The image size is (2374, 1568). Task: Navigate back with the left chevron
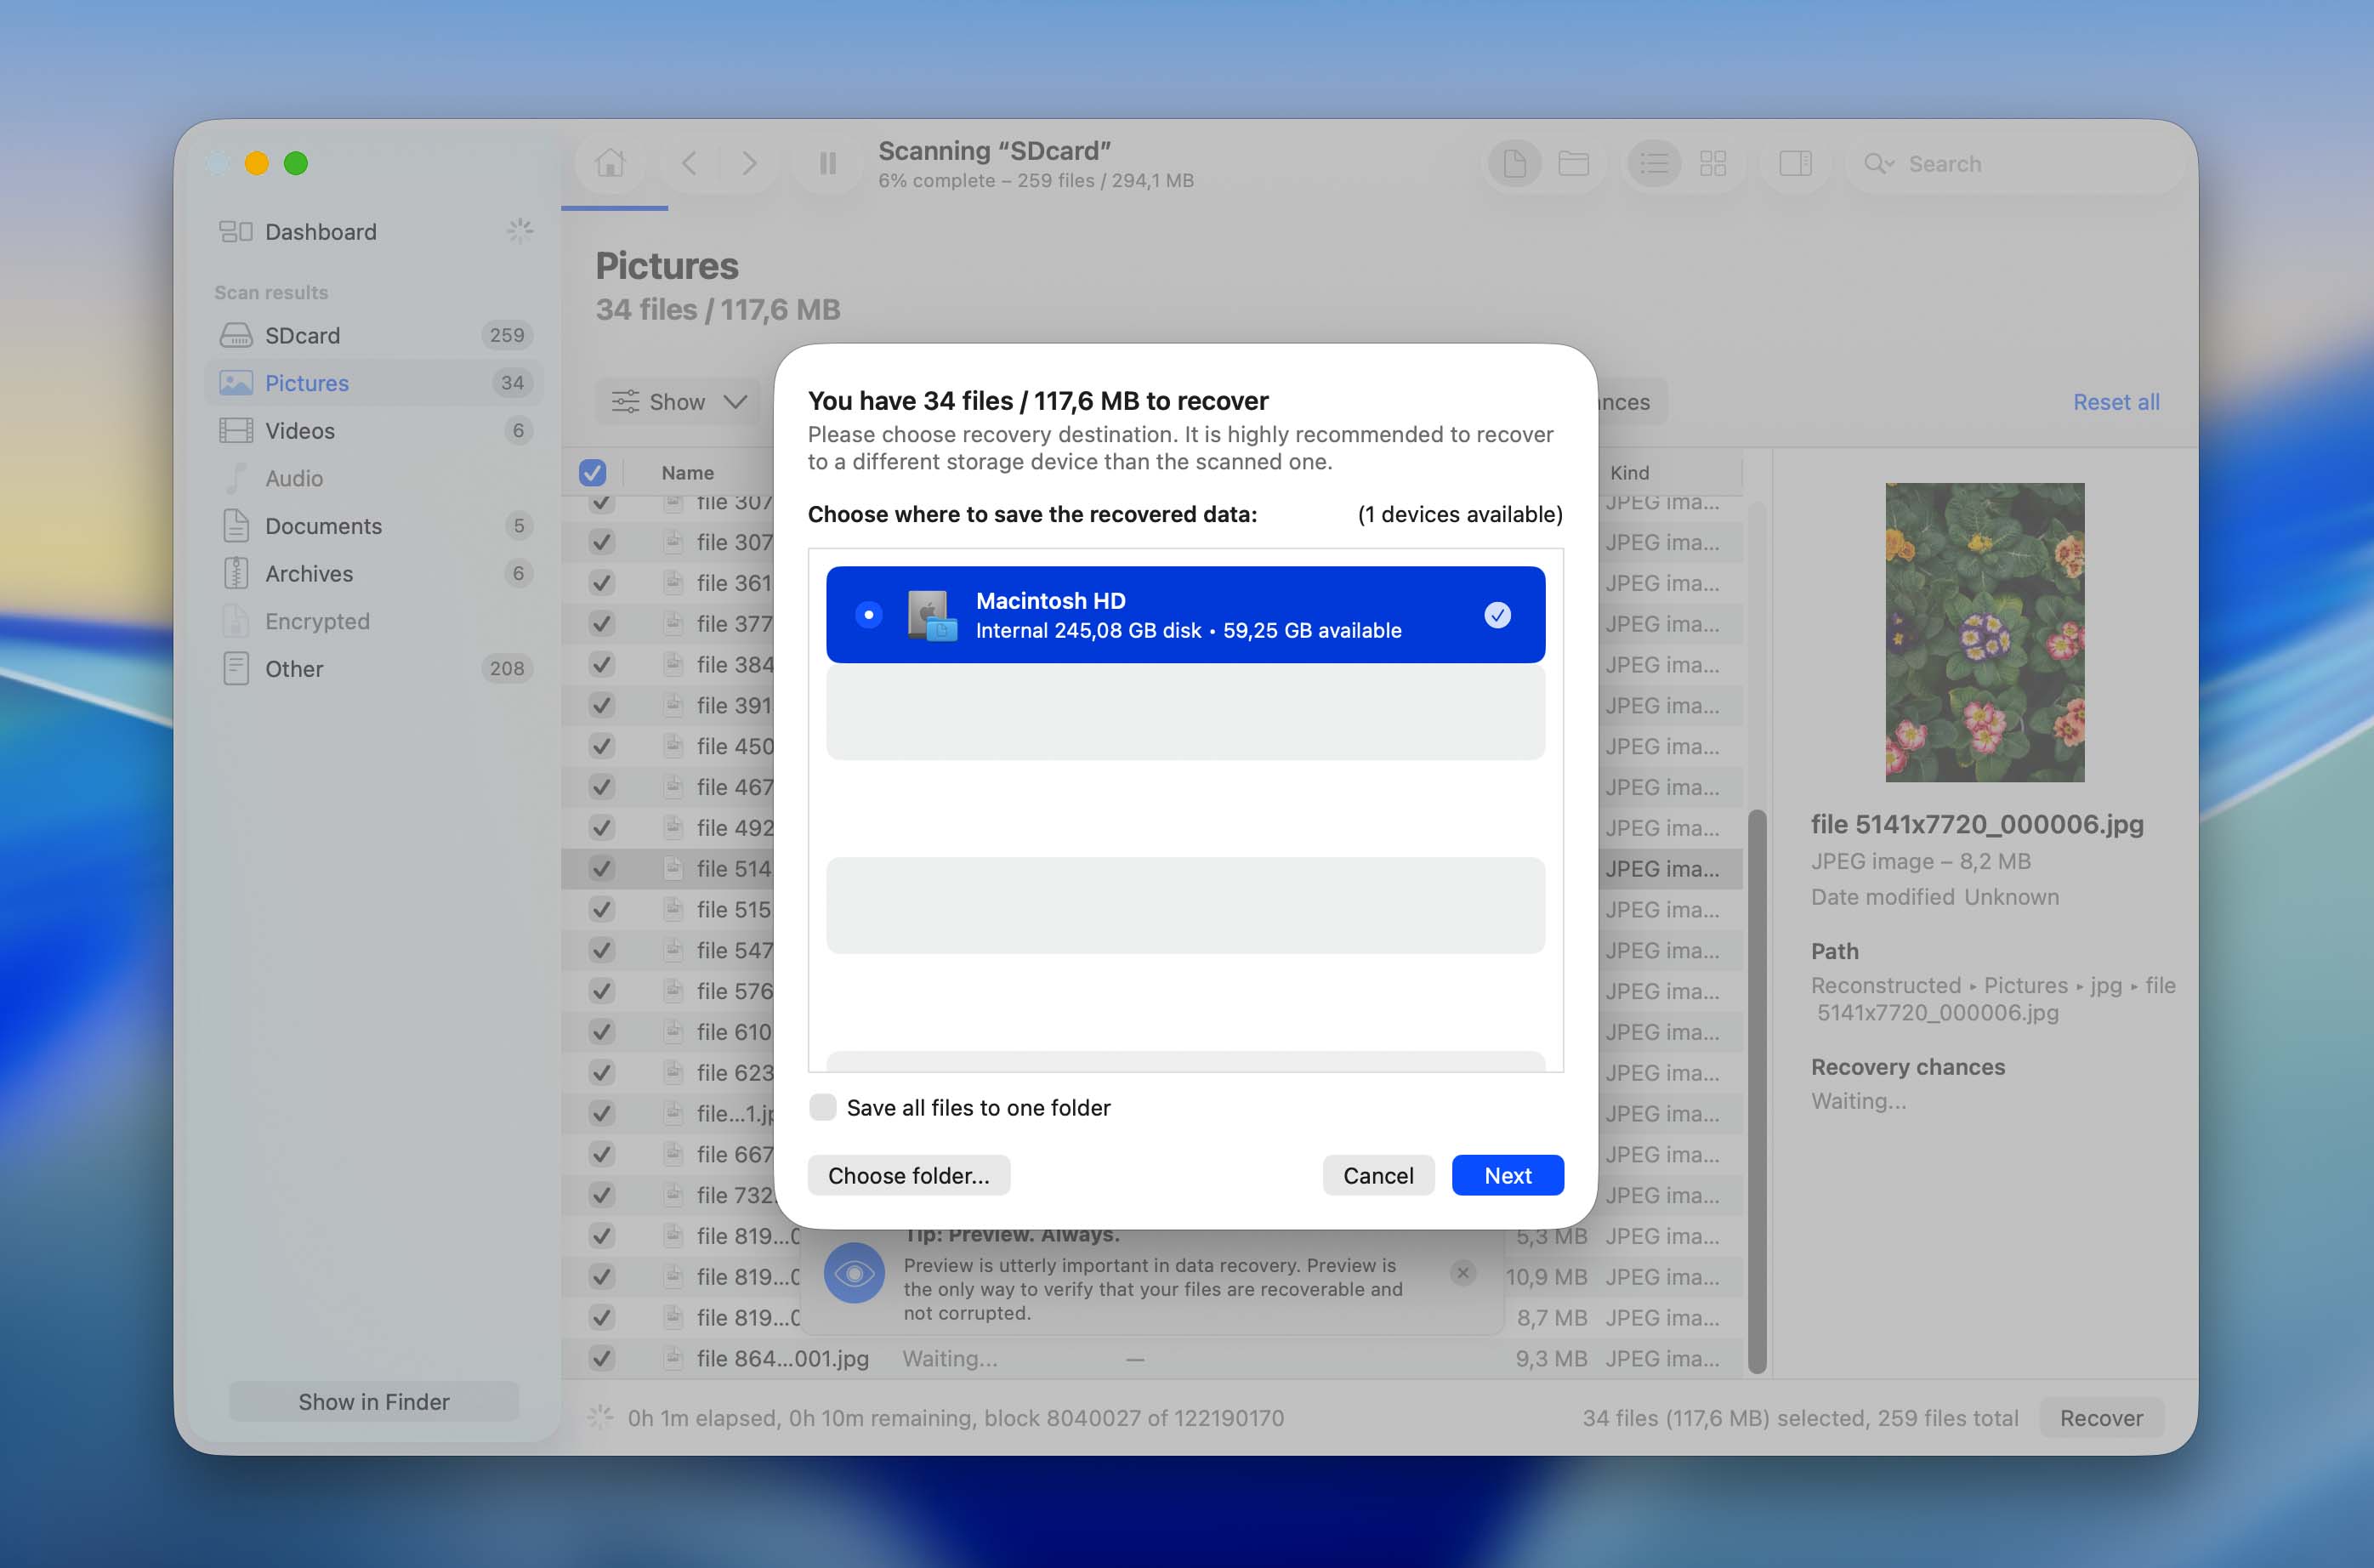click(x=689, y=163)
